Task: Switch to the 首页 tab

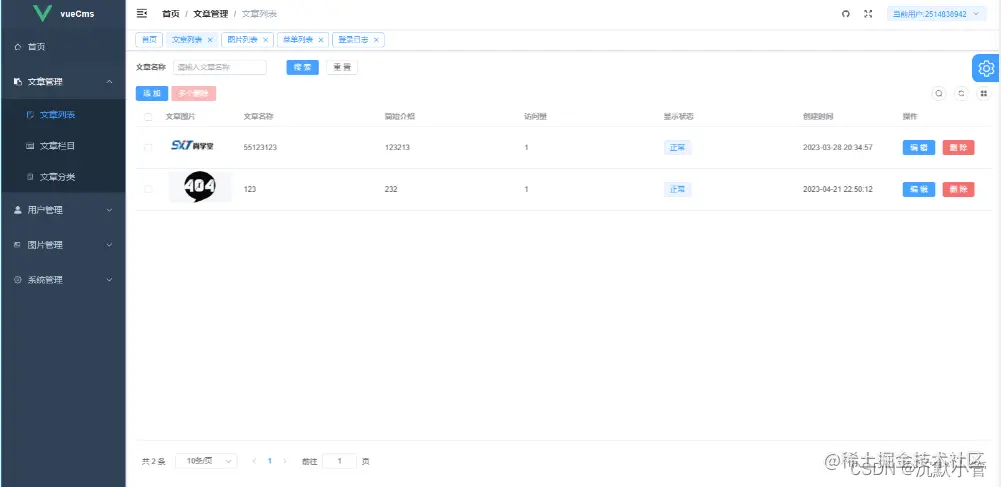Action: [x=149, y=40]
